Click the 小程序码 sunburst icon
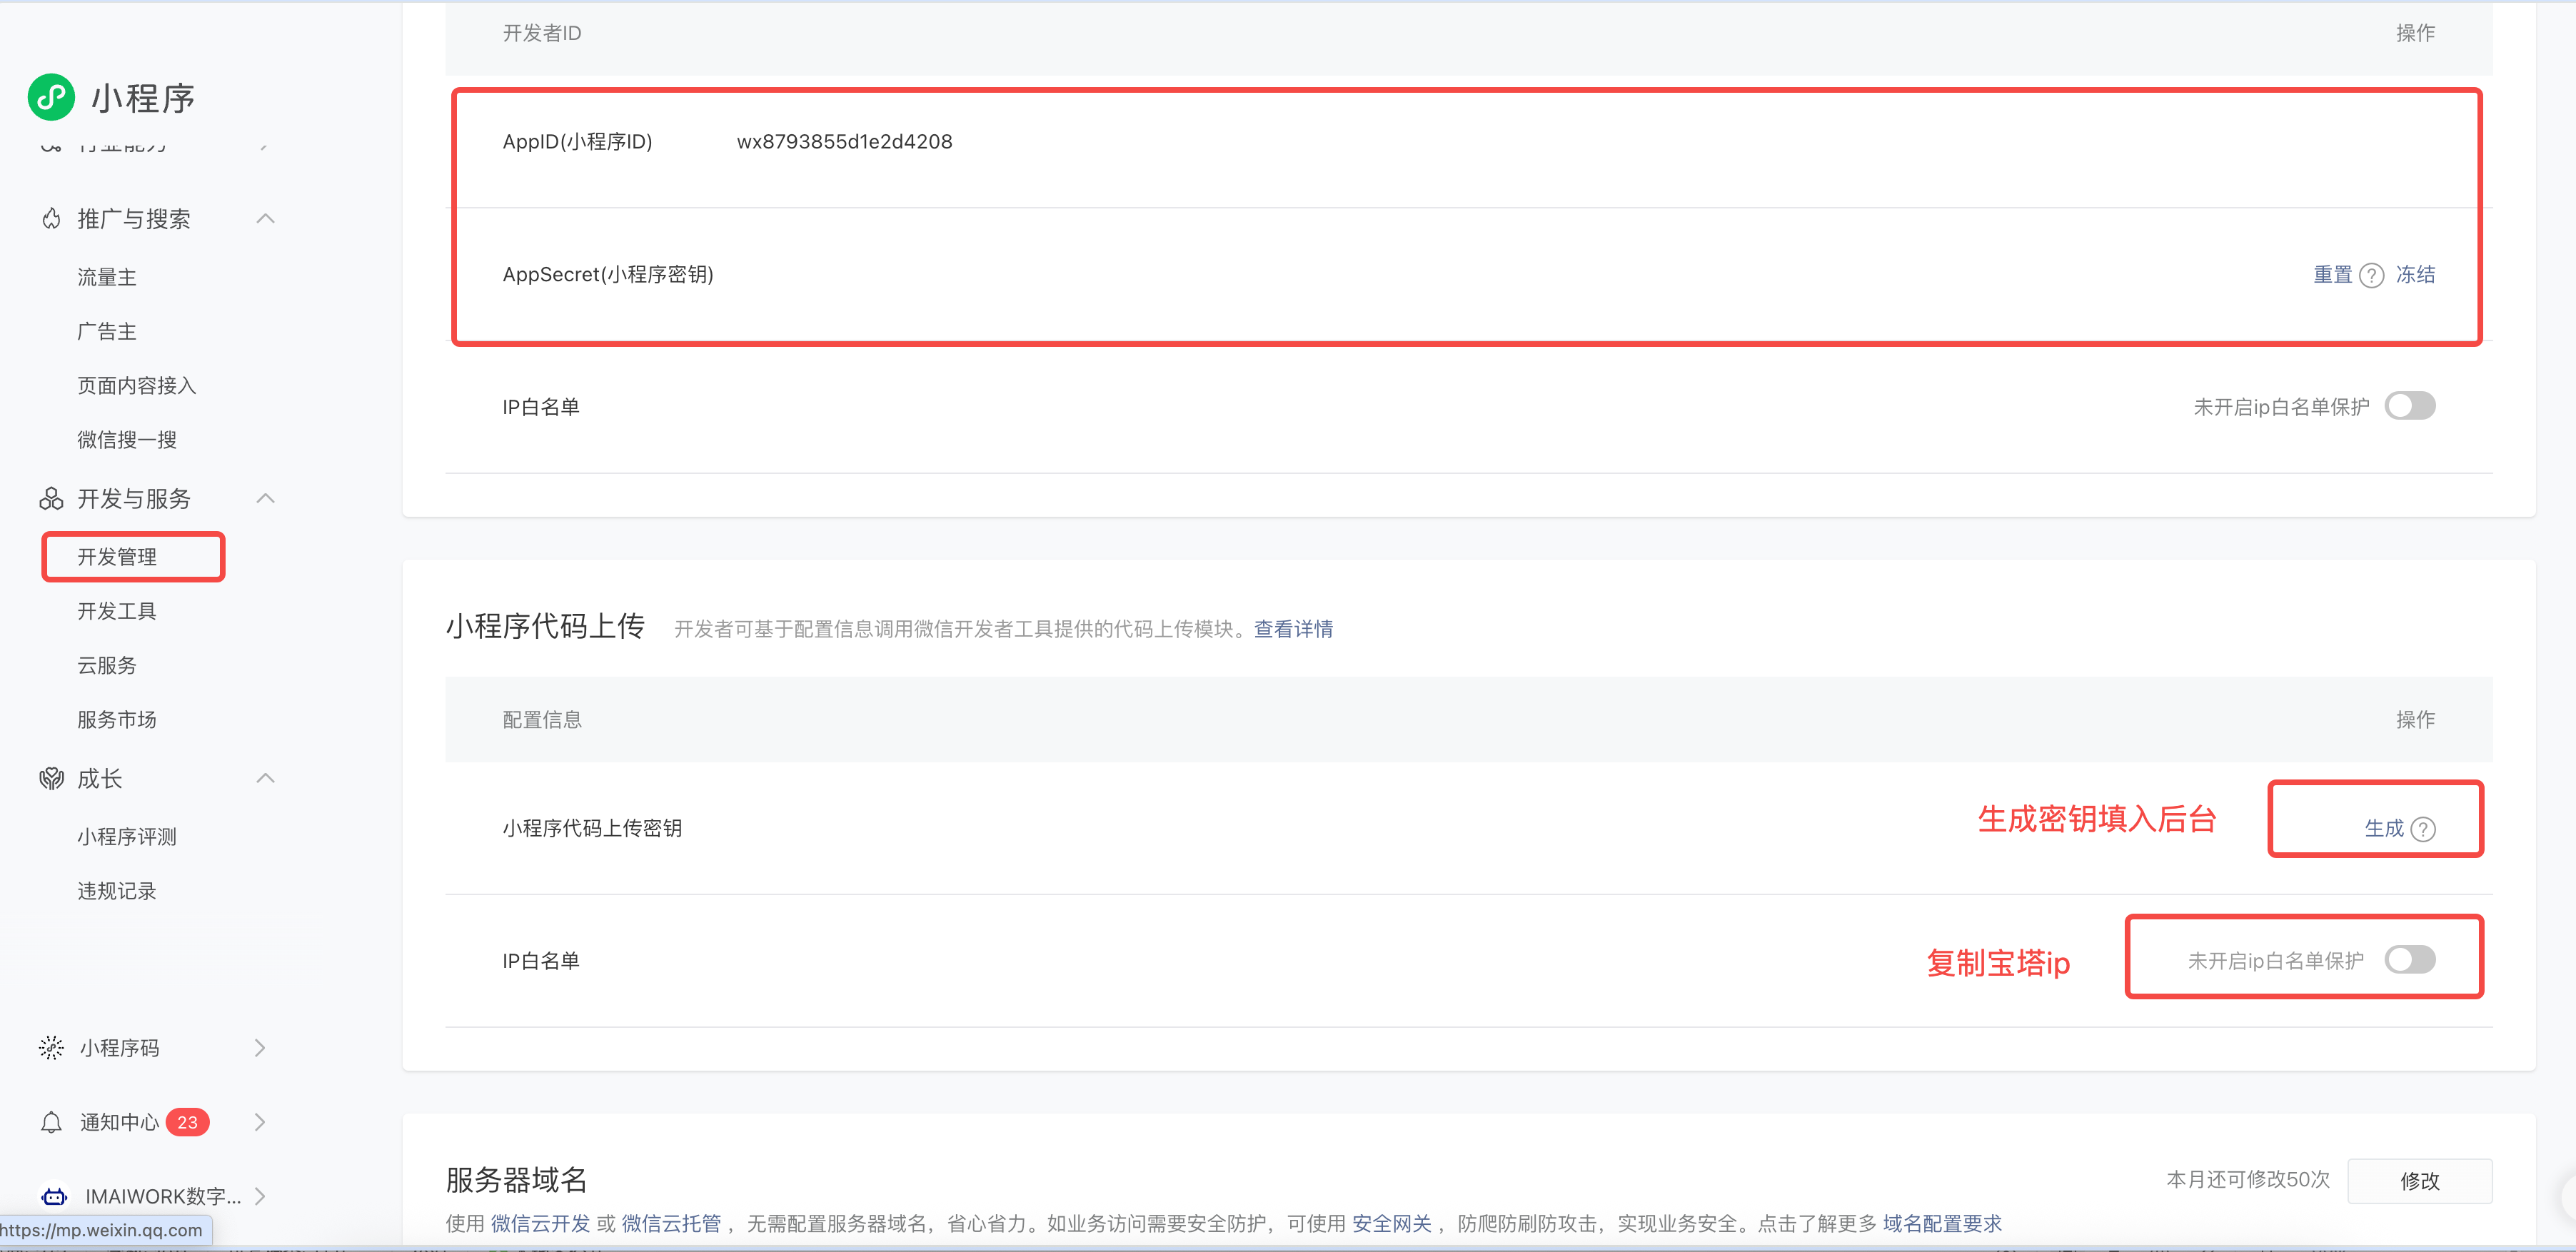2576x1252 pixels. pyautogui.click(x=51, y=1047)
